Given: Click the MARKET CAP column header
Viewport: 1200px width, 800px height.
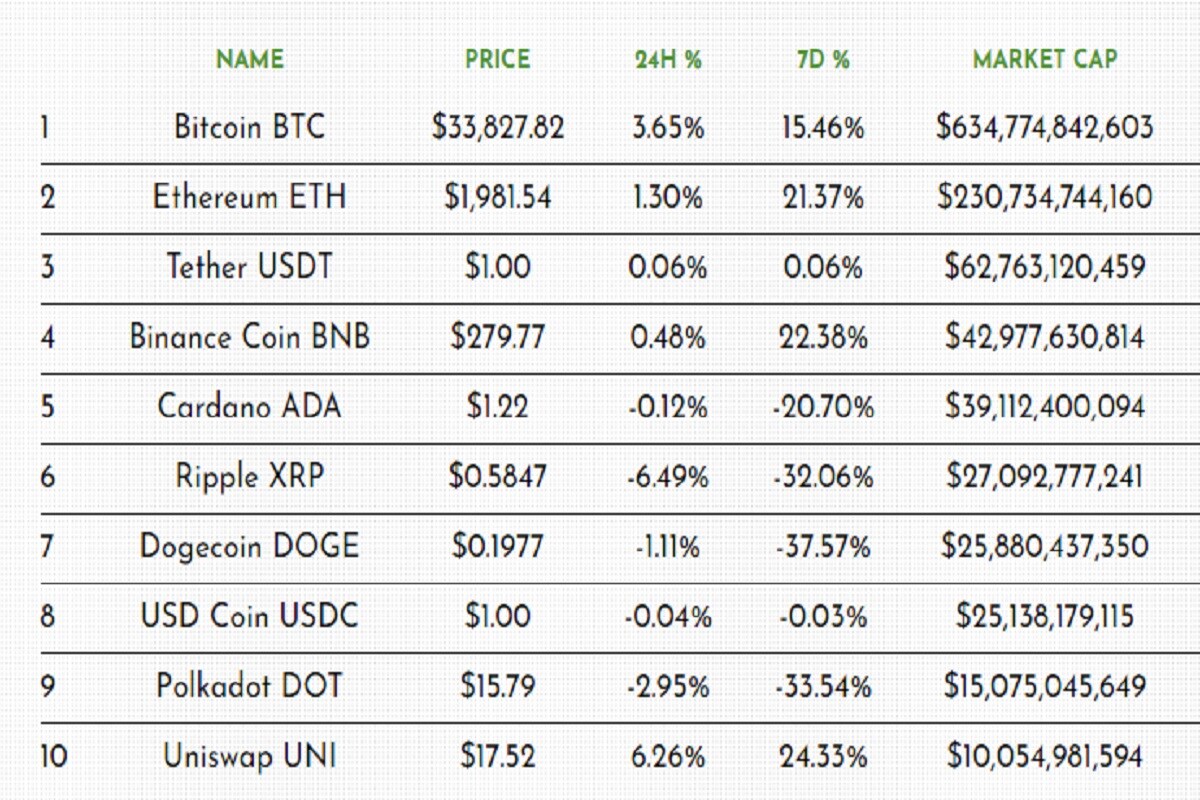Looking at the screenshot, I should tap(1045, 59).
